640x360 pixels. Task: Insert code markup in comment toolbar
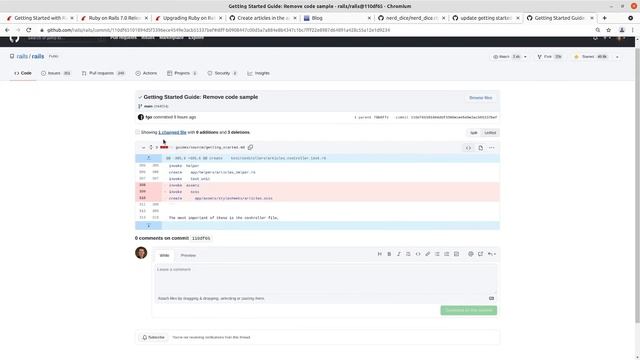(x=418, y=254)
